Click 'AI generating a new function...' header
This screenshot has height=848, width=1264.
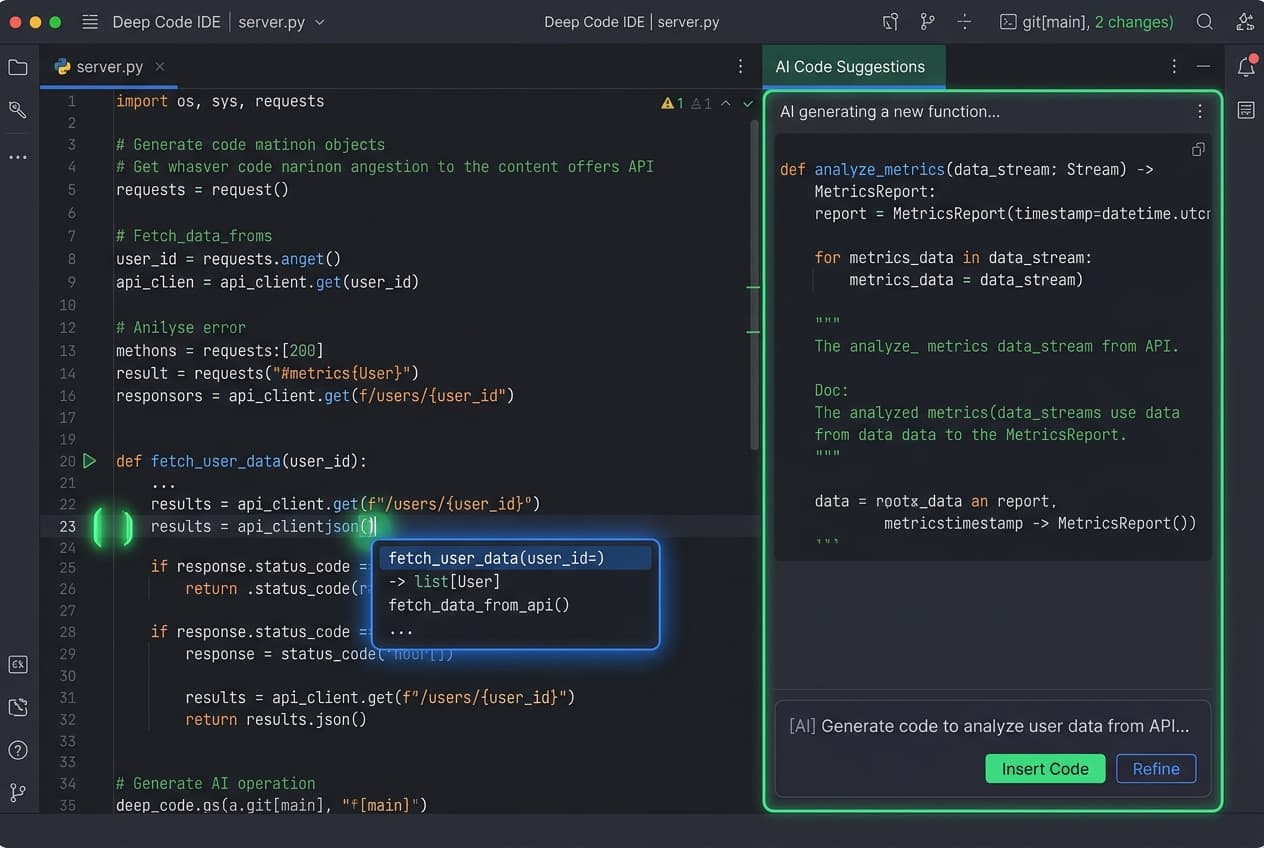pos(890,112)
